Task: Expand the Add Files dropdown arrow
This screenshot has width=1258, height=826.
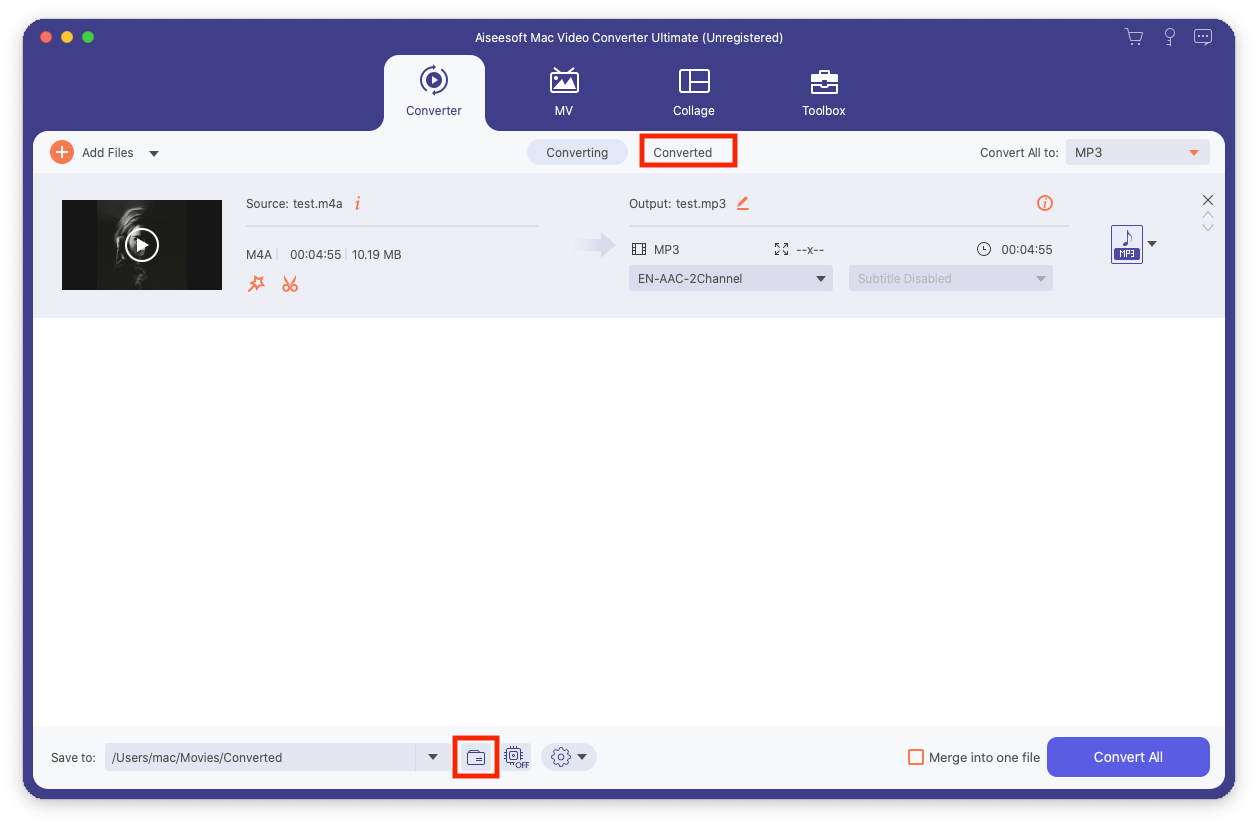Action: pos(154,152)
